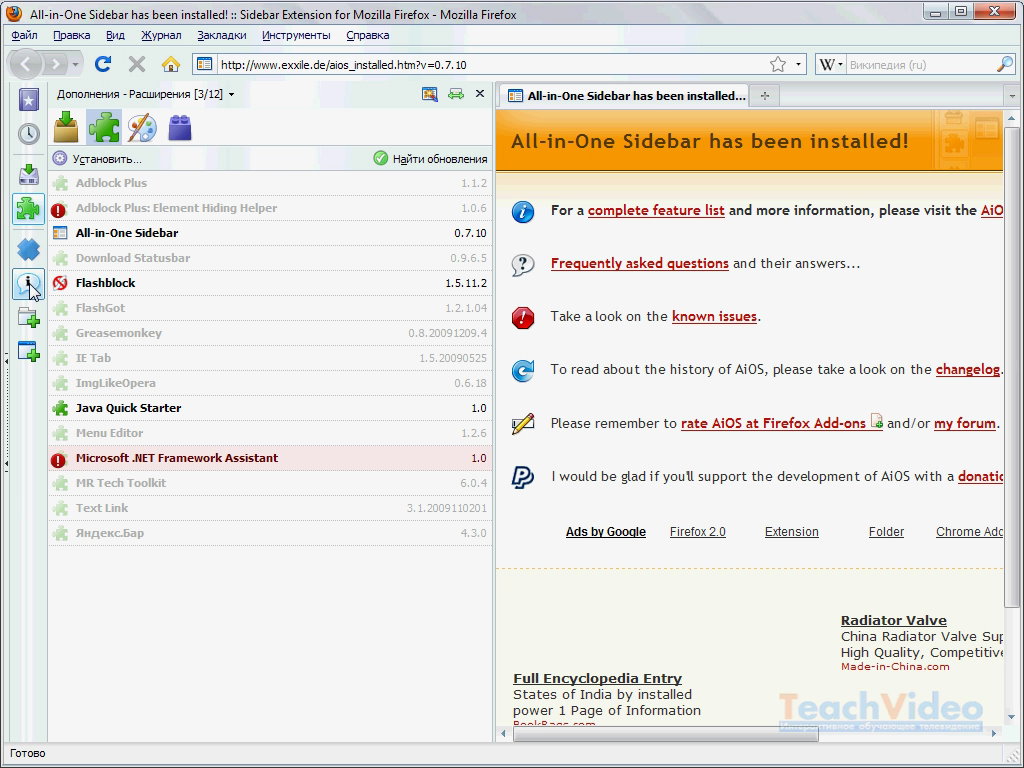Open Downloads from the sidebar strip
The height and width of the screenshot is (768, 1024).
pos(29,173)
